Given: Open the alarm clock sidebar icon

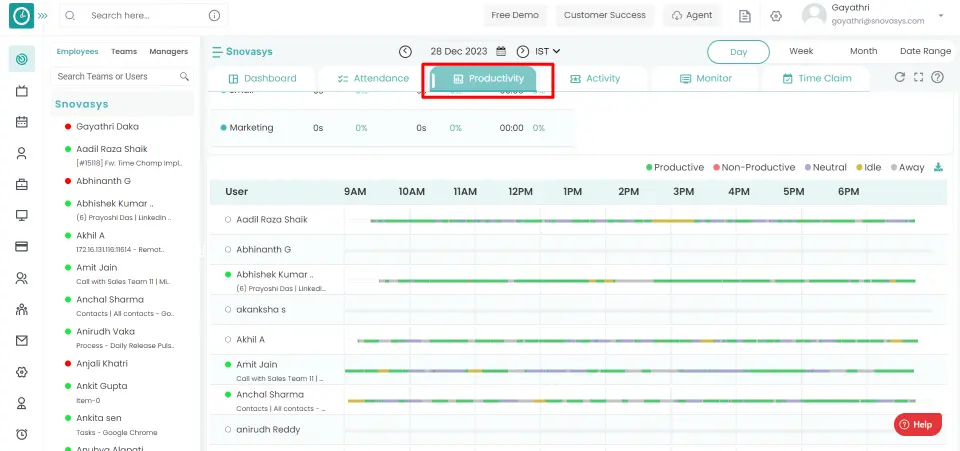Looking at the screenshot, I should coord(21,434).
